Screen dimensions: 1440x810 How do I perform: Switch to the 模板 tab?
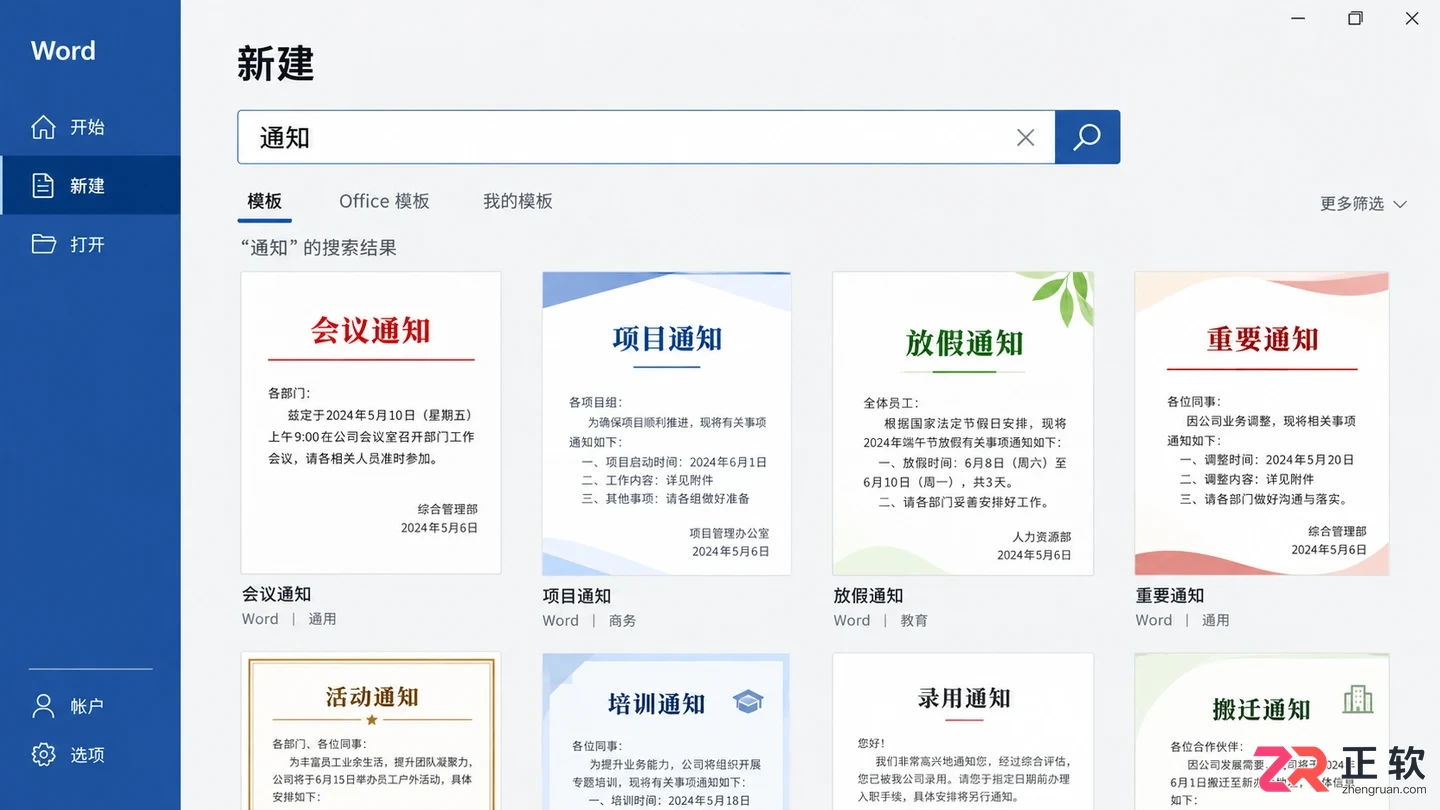[x=265, y=201]
